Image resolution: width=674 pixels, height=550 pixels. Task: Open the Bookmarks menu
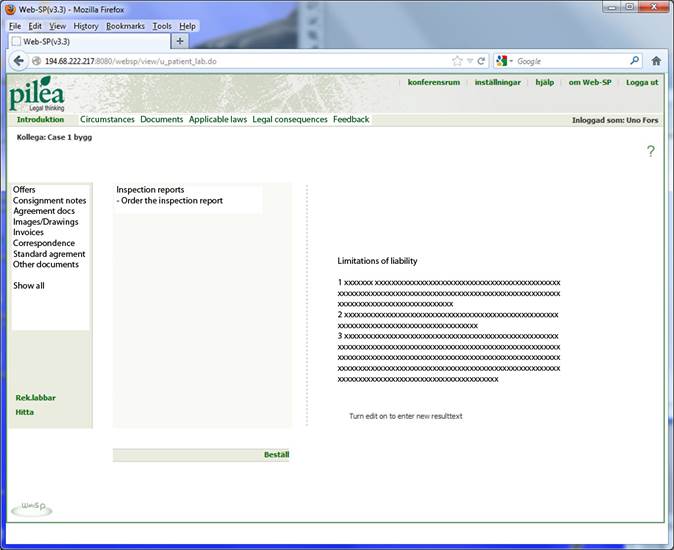125,26
